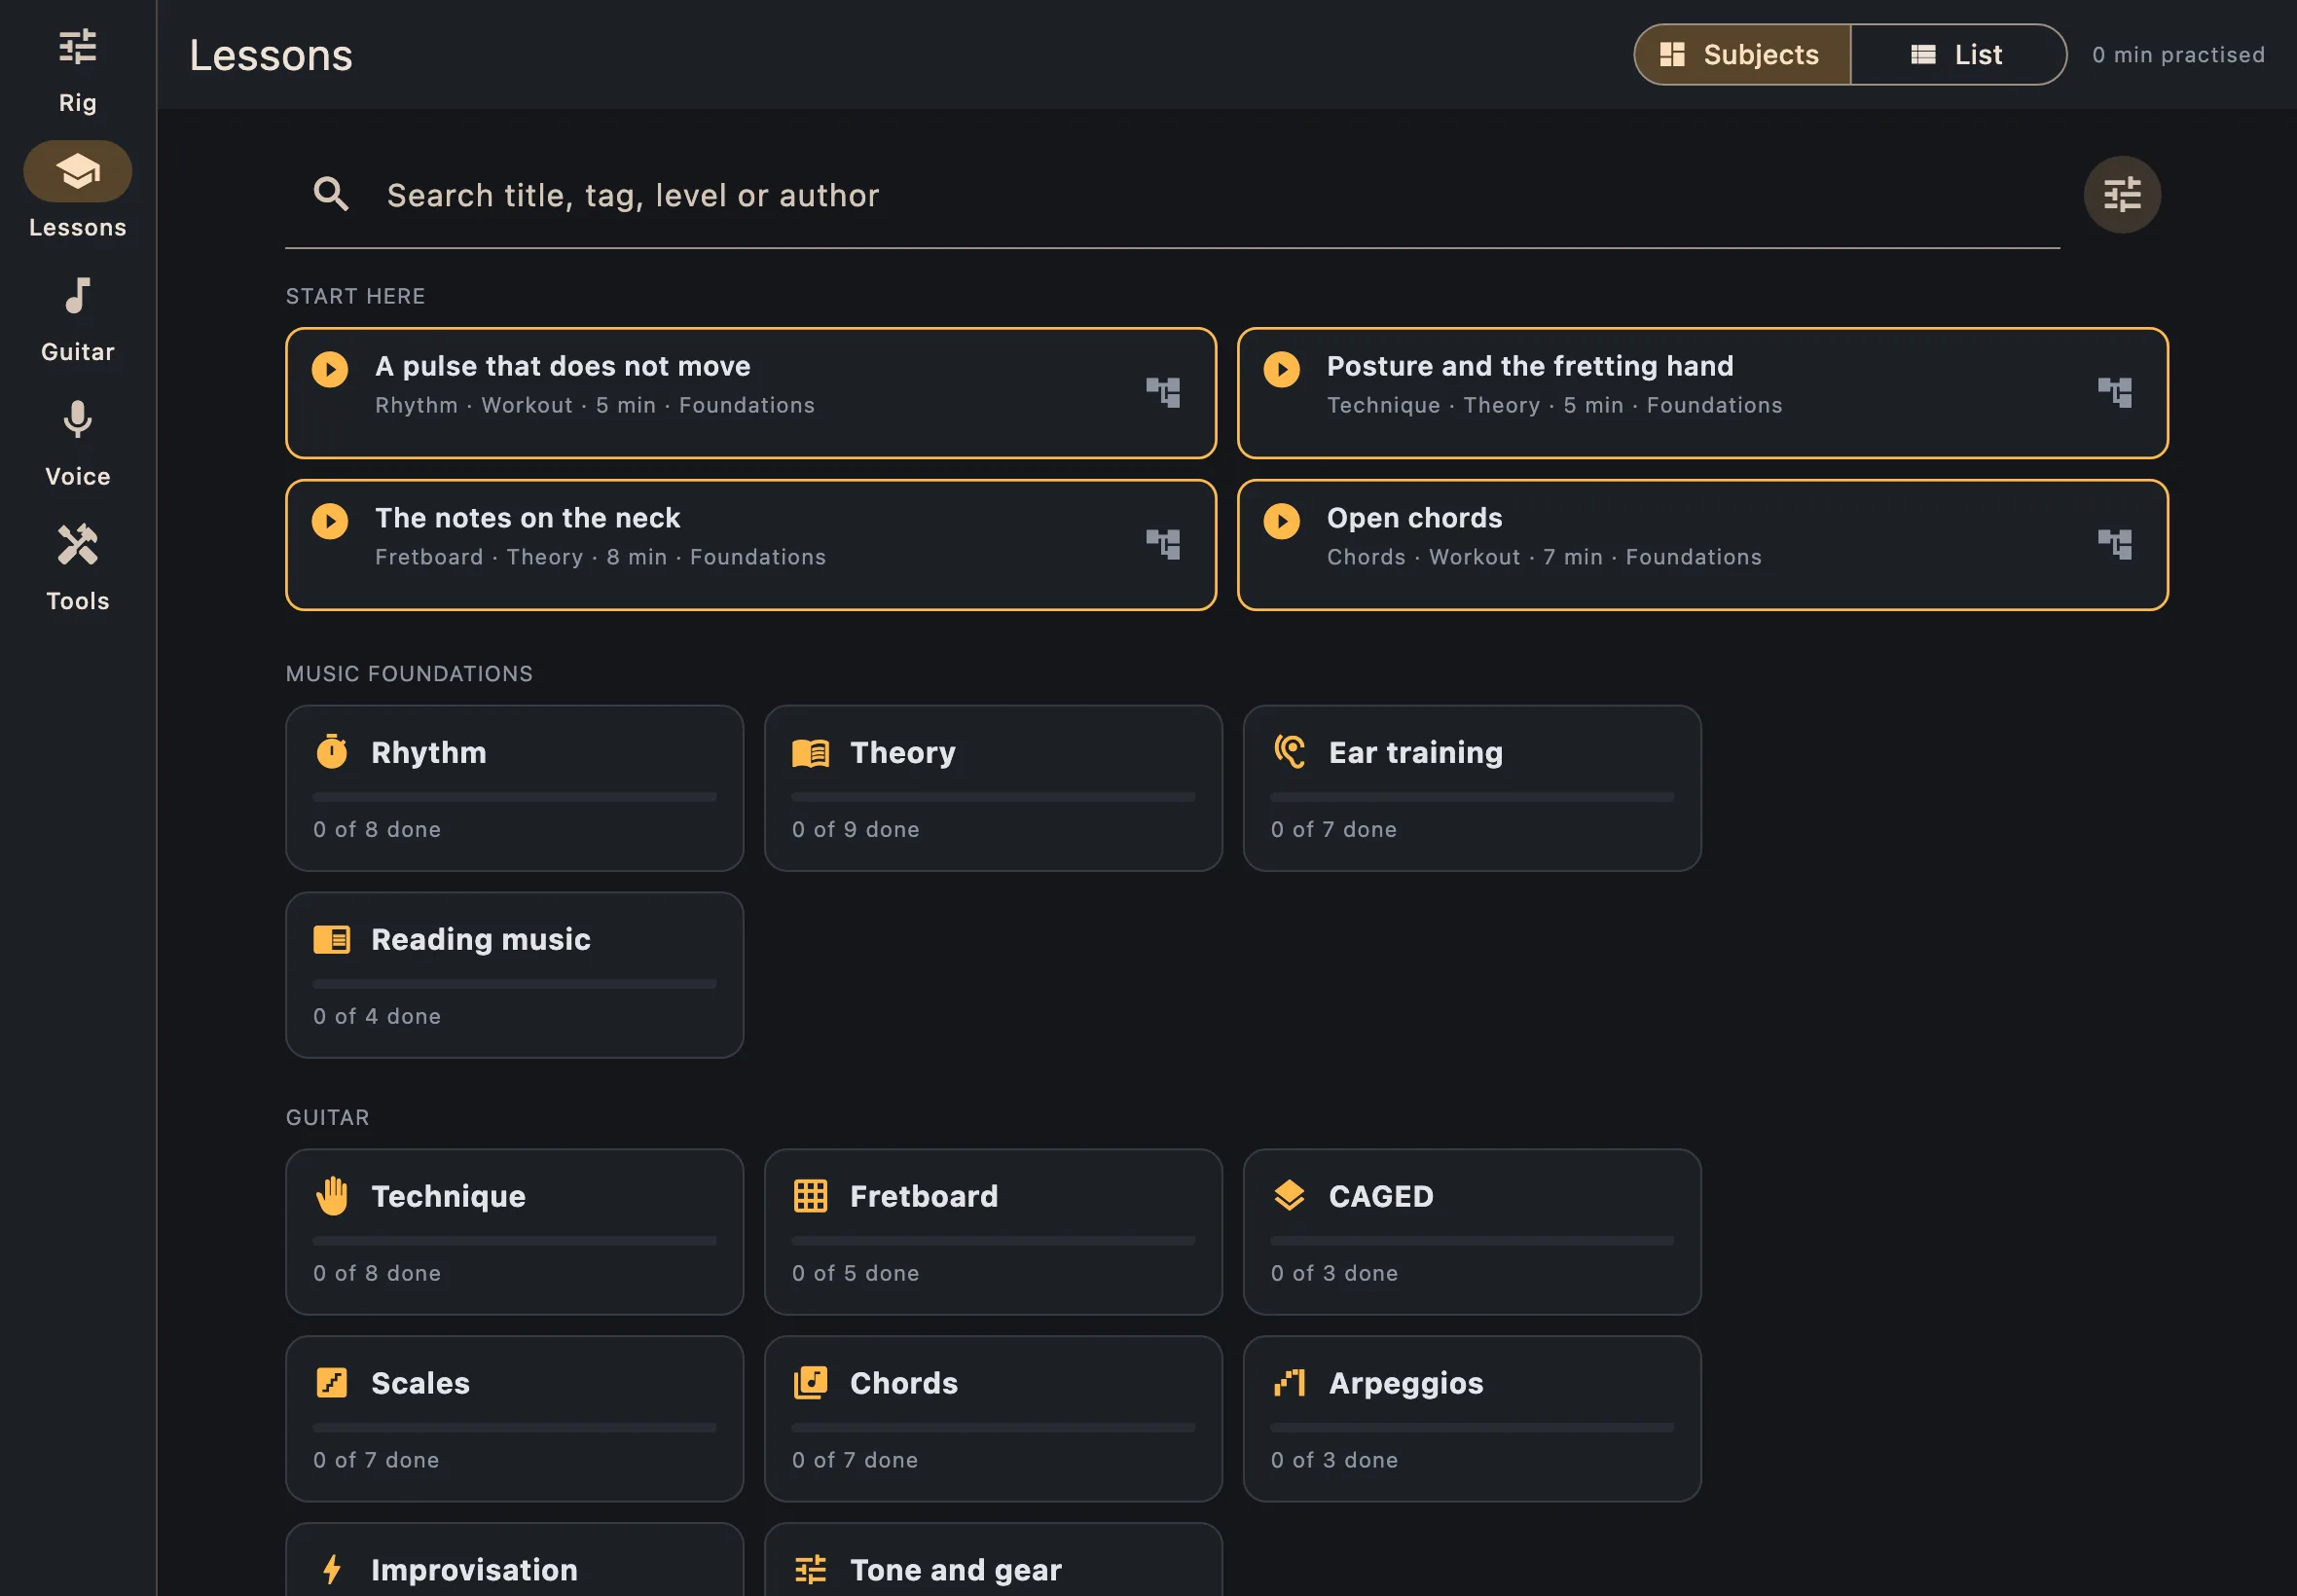Go to the Guitar section
This screenshot has height=1596, width=2297.
(x=77, y=320)
